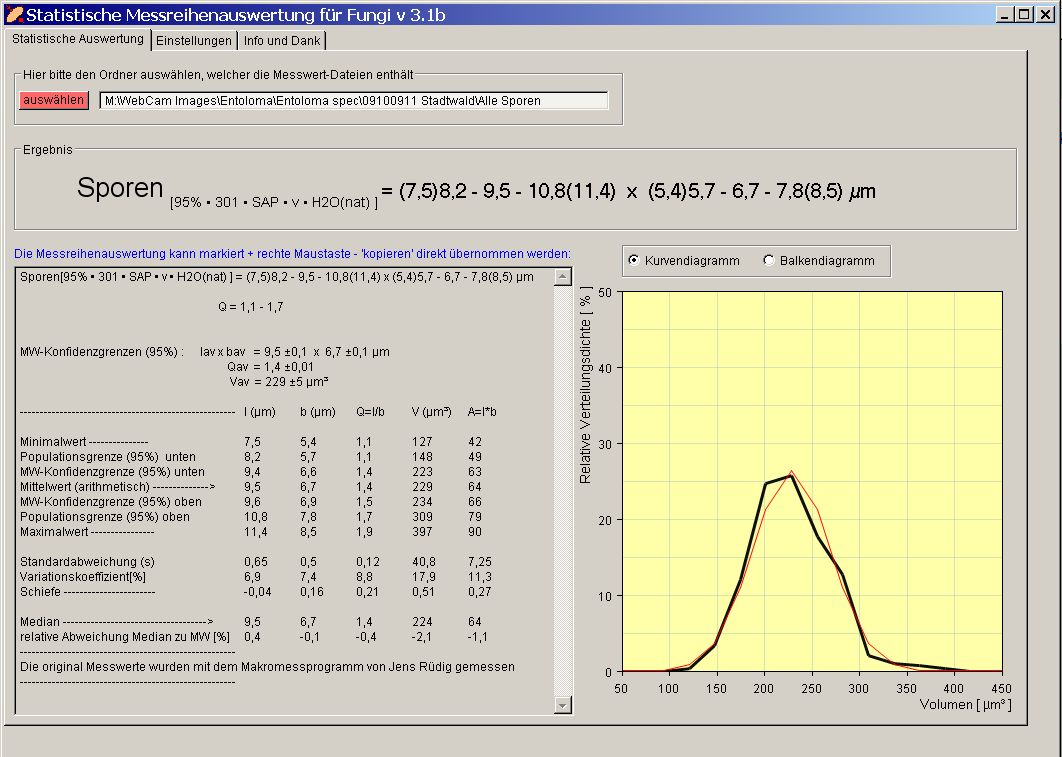The image size is (1062, 757).
Task: Maximize the application window
Action: pyautogui.click(x=1022, y=15)
